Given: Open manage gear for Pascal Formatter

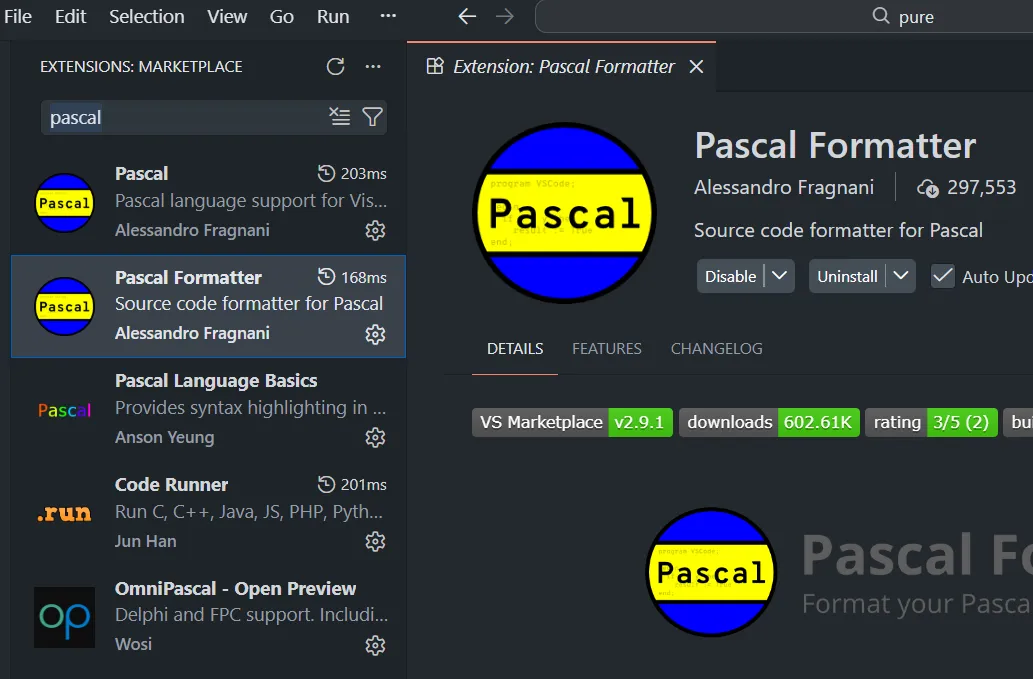Looking at the screenshot, I should pyautogui.click(x=375, y=334).
